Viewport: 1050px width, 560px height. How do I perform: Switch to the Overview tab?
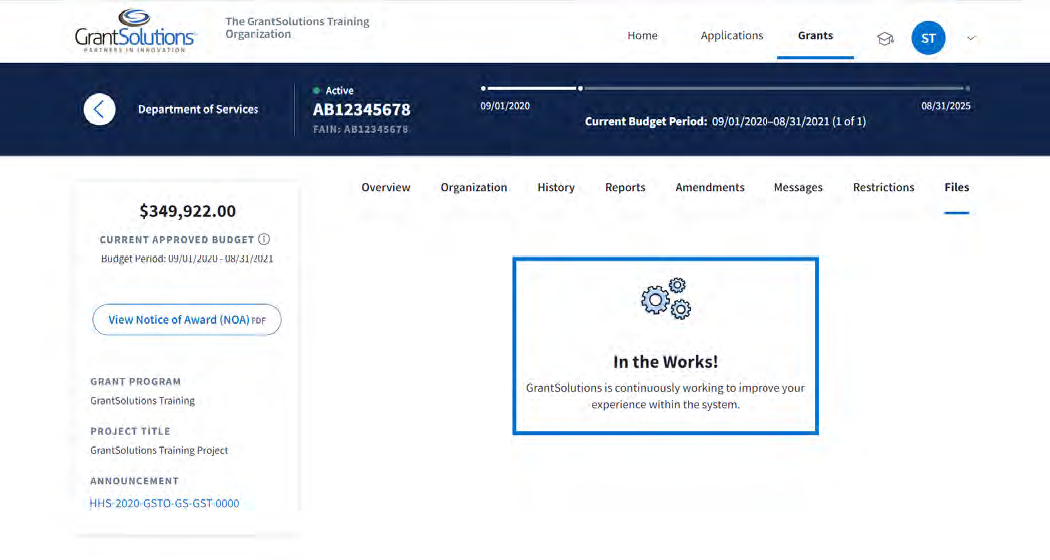pos(386,188)
